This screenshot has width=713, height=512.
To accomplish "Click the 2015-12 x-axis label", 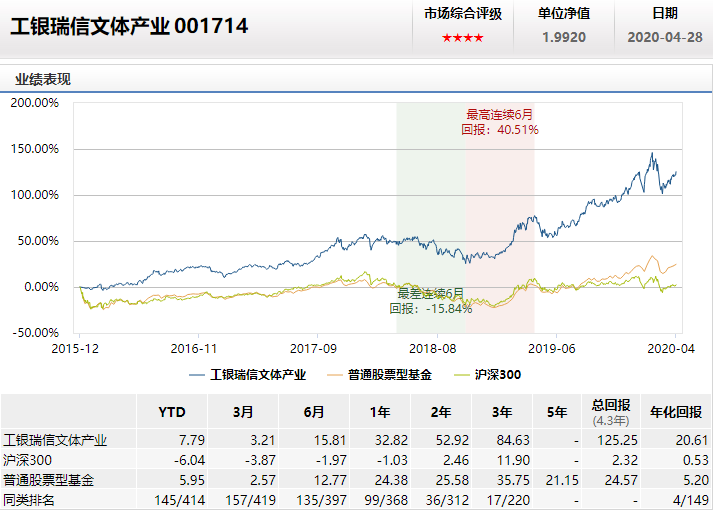I will click(75, 349).
